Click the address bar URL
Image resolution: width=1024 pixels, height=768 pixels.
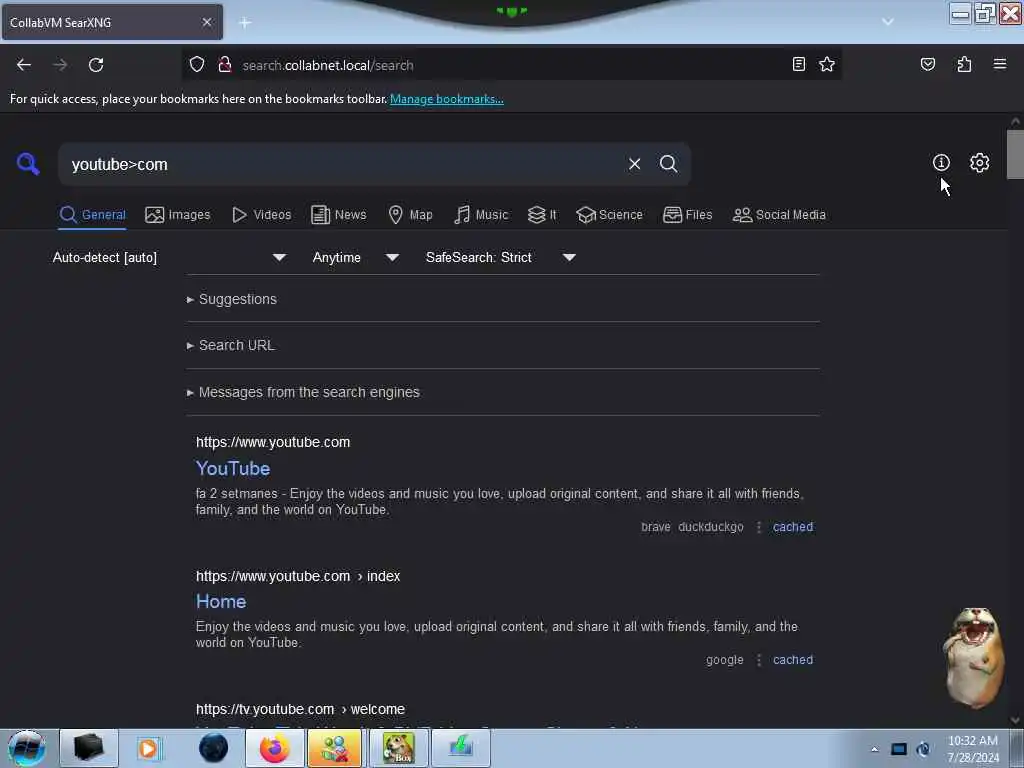coord(328,65)
